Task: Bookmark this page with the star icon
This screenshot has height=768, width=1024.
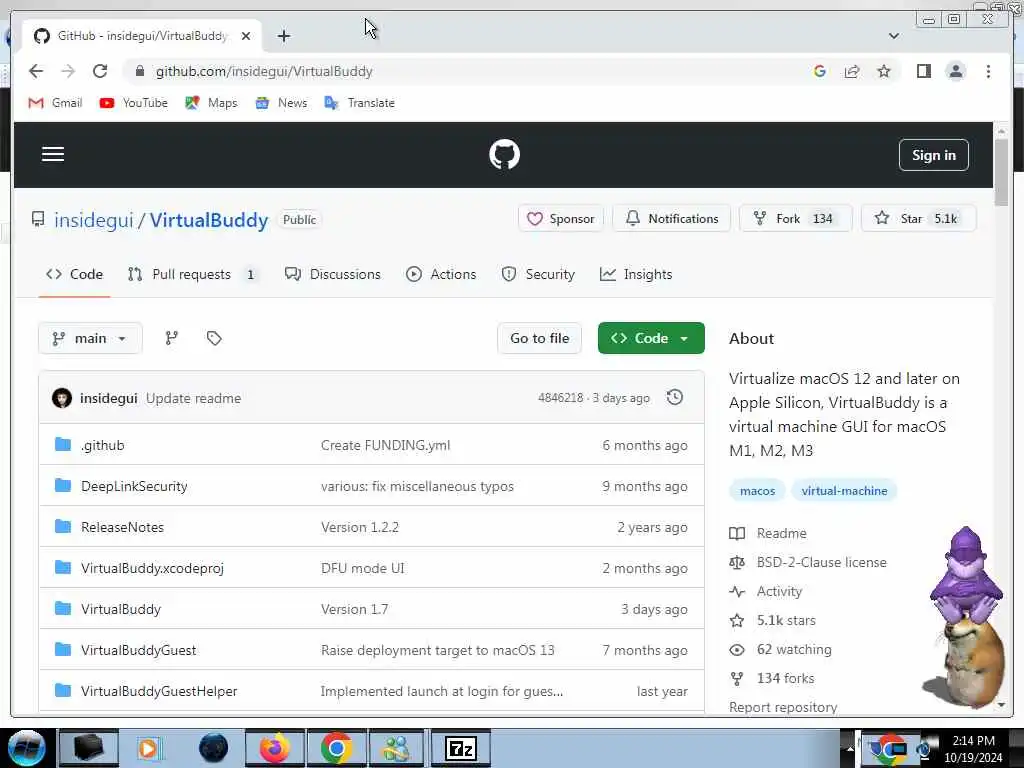Action: pyautogui.click(x=884, y=71)
